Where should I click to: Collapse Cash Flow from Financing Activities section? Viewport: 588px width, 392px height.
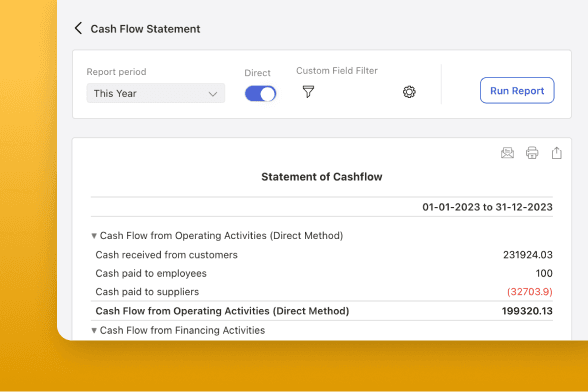click(94, 330)
